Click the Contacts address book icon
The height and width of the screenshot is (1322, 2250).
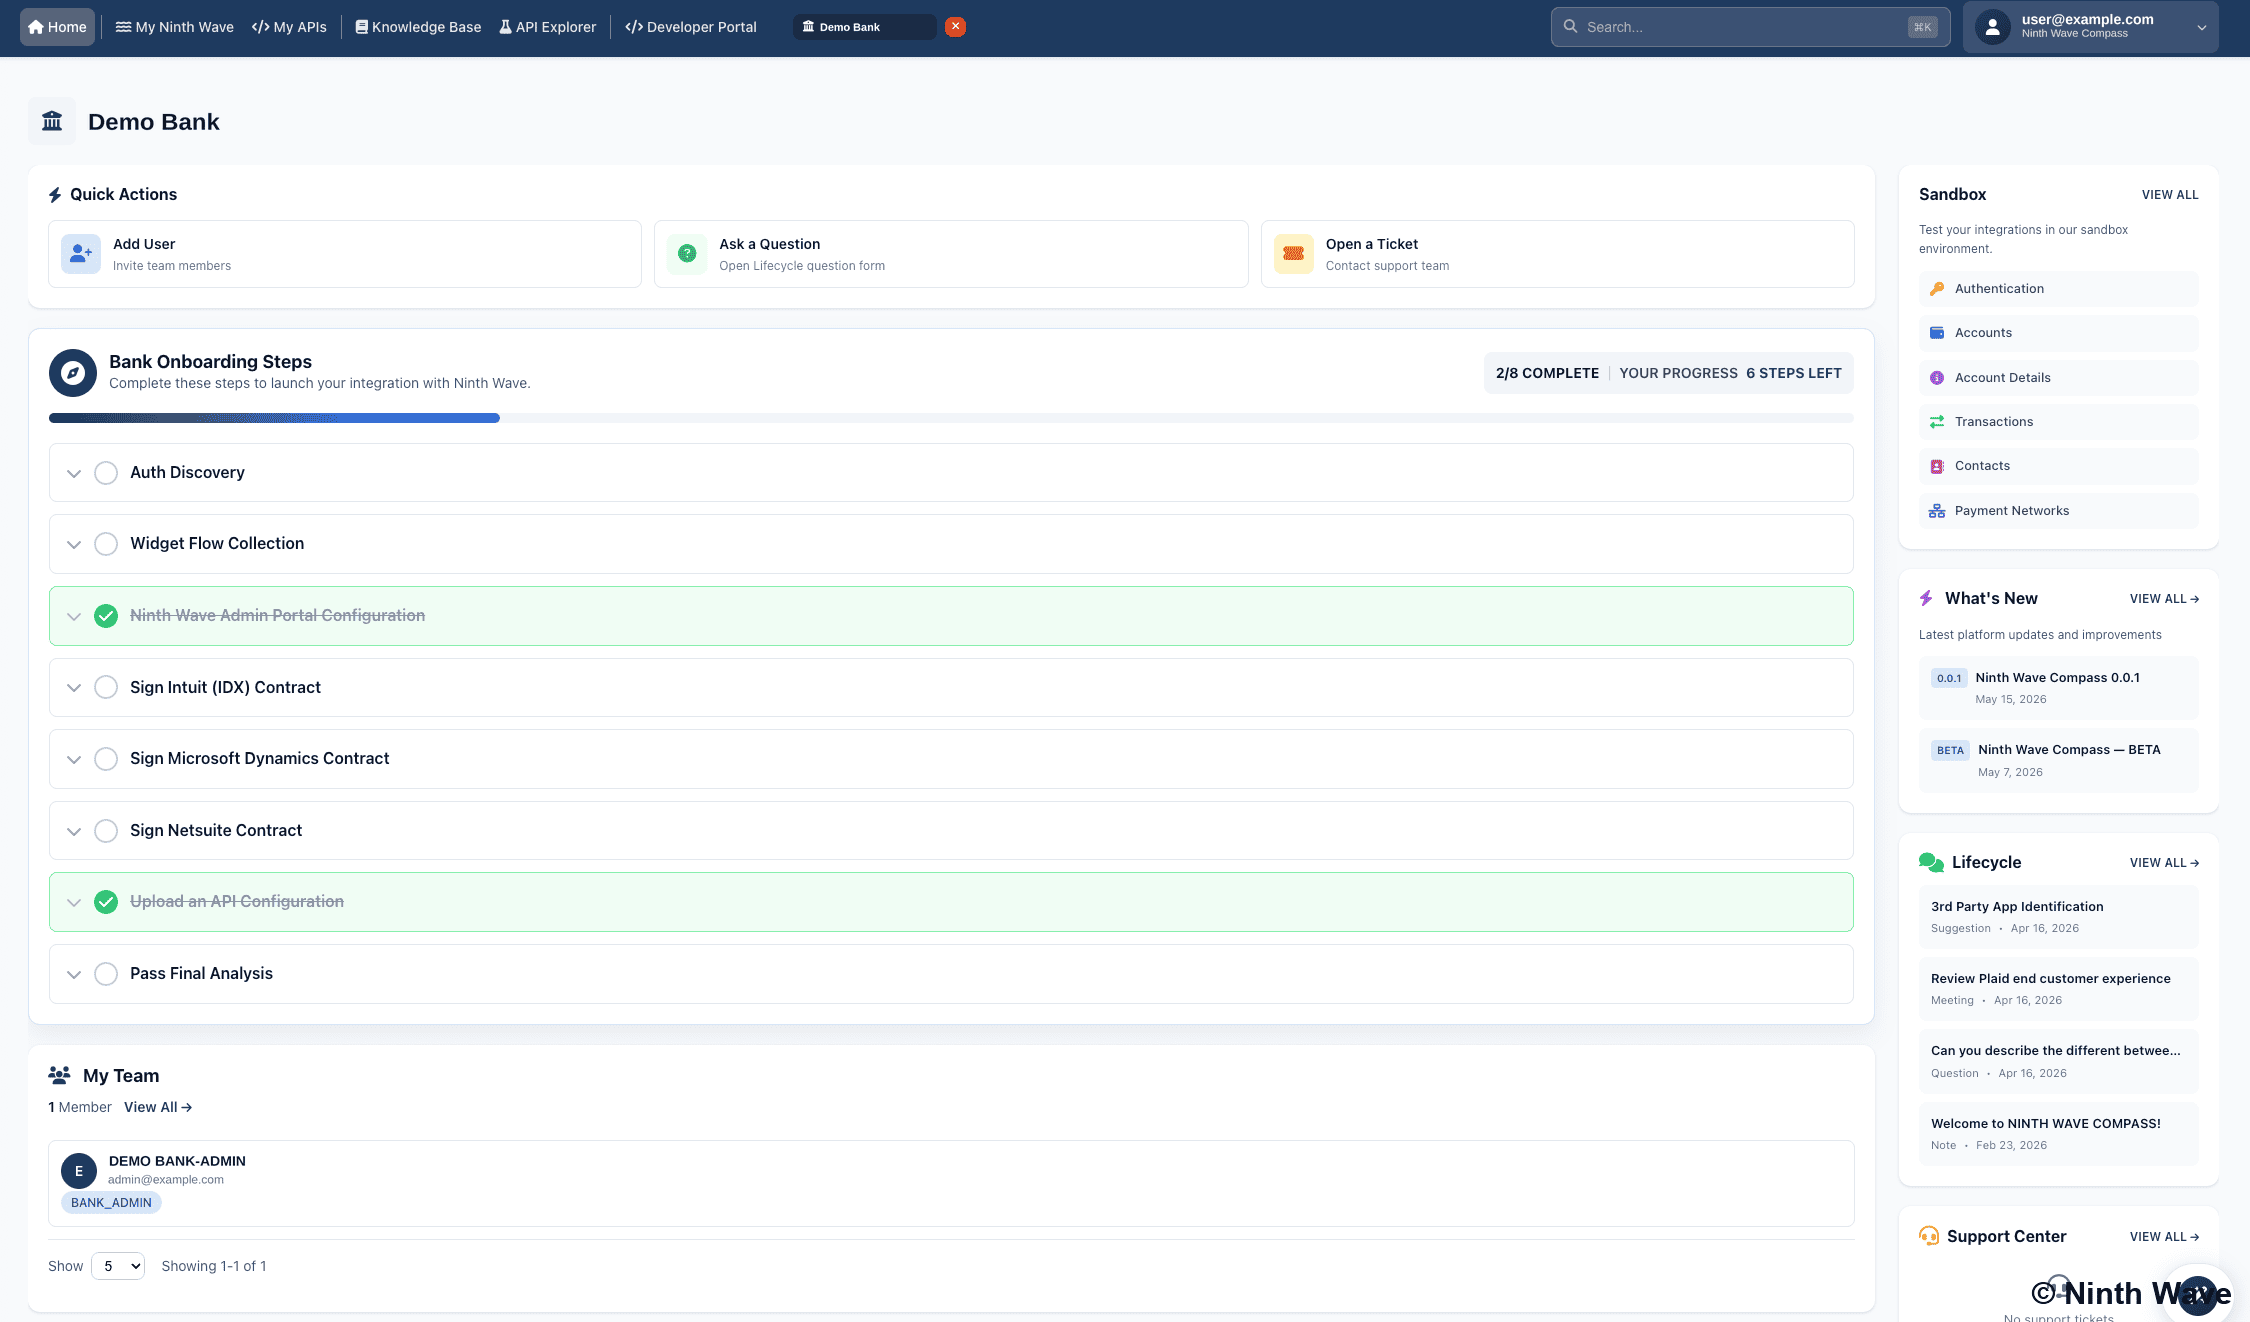pyautogui.click(x=1937, y=466)
